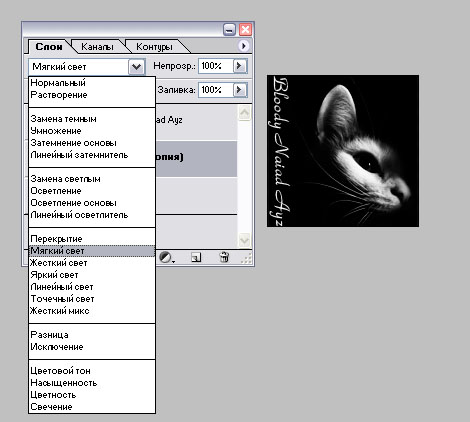Minimize the Layers palette window

coord(229,30)
